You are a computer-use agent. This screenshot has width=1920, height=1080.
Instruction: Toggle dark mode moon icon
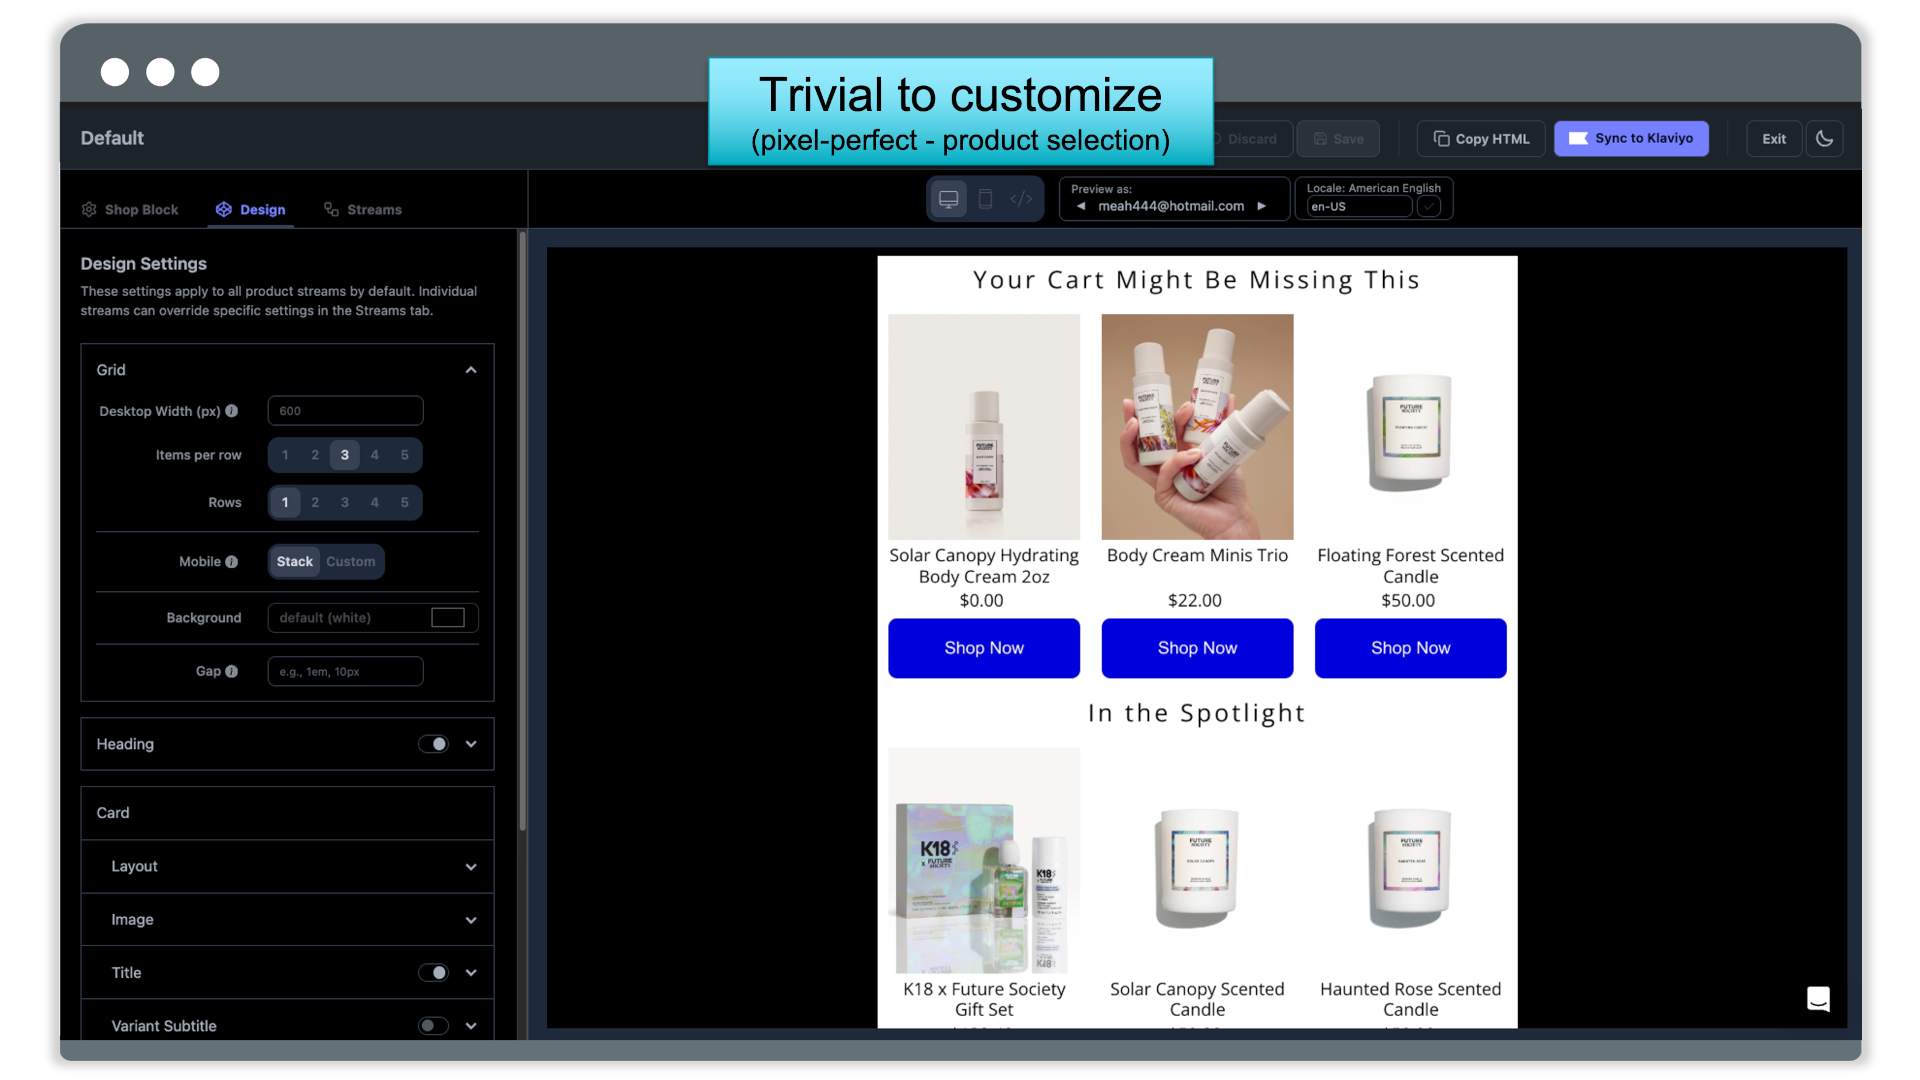[x=1824, y=139]
